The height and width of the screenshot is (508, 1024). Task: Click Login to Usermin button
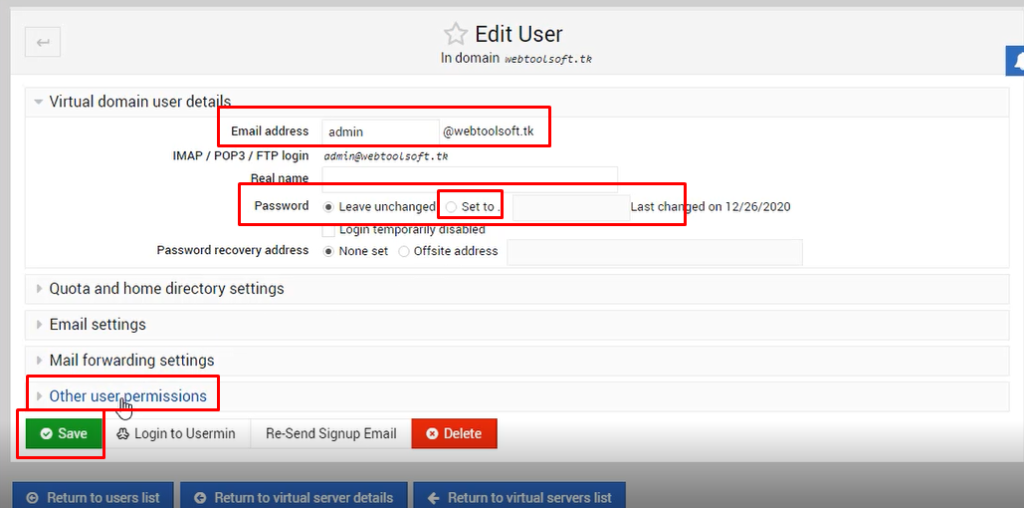tap(176, 434)
